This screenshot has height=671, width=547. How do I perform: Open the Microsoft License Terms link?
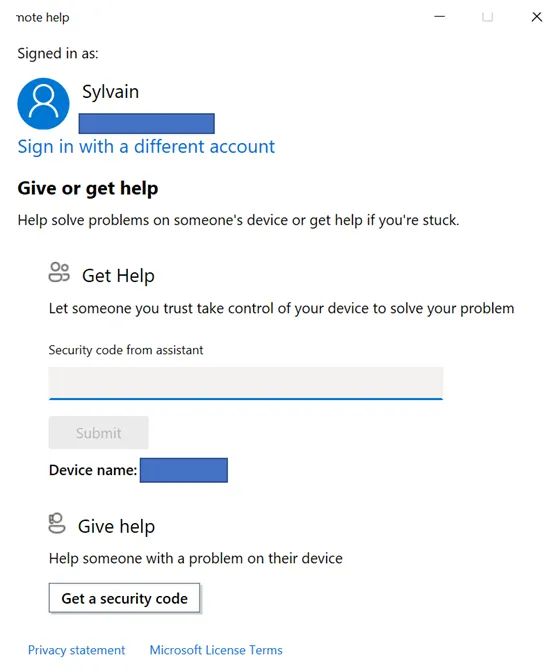pyautogui.click(x=216, y=650)
